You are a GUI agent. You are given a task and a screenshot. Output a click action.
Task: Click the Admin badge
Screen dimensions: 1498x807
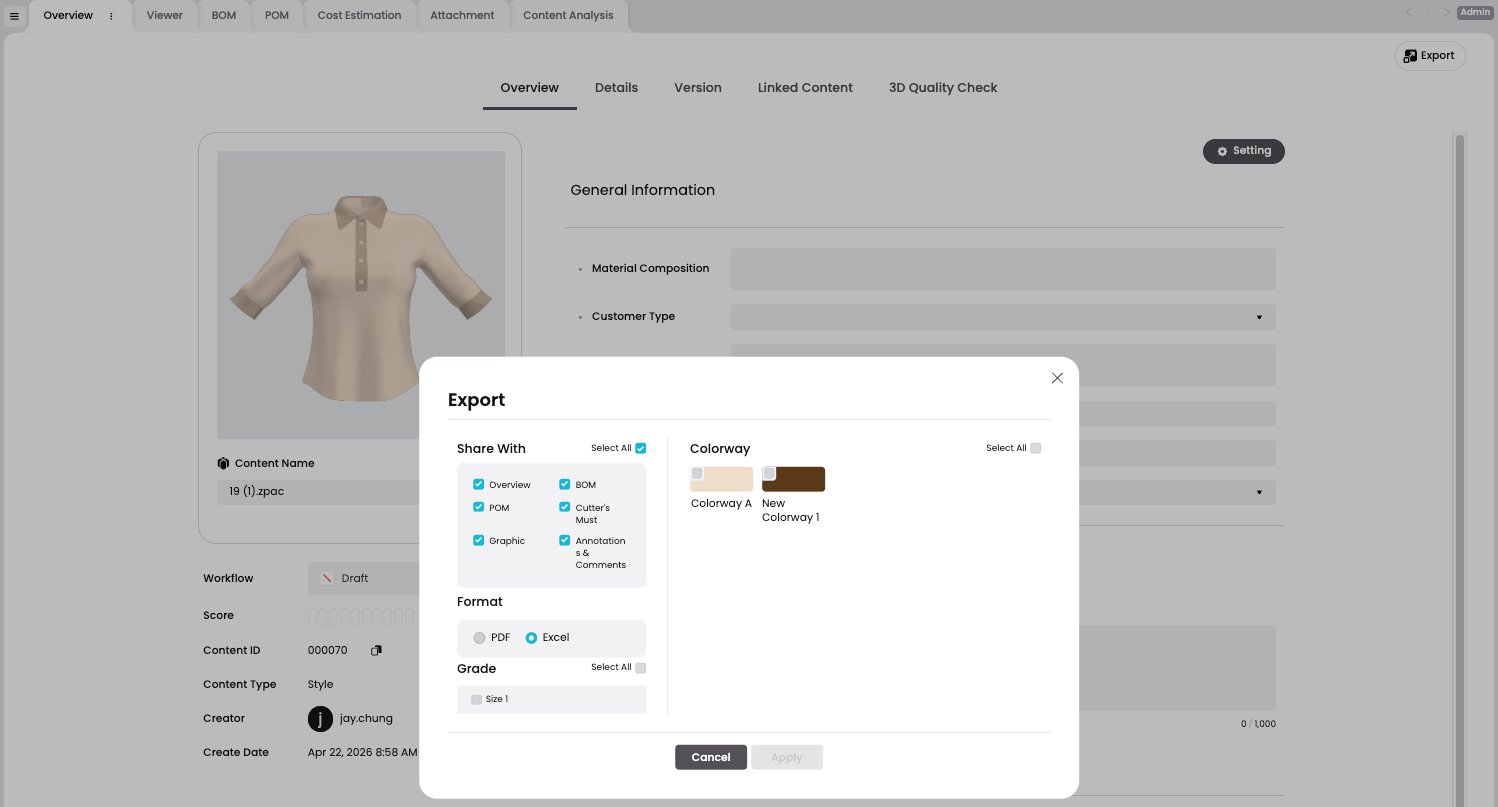click(1475, 12)
